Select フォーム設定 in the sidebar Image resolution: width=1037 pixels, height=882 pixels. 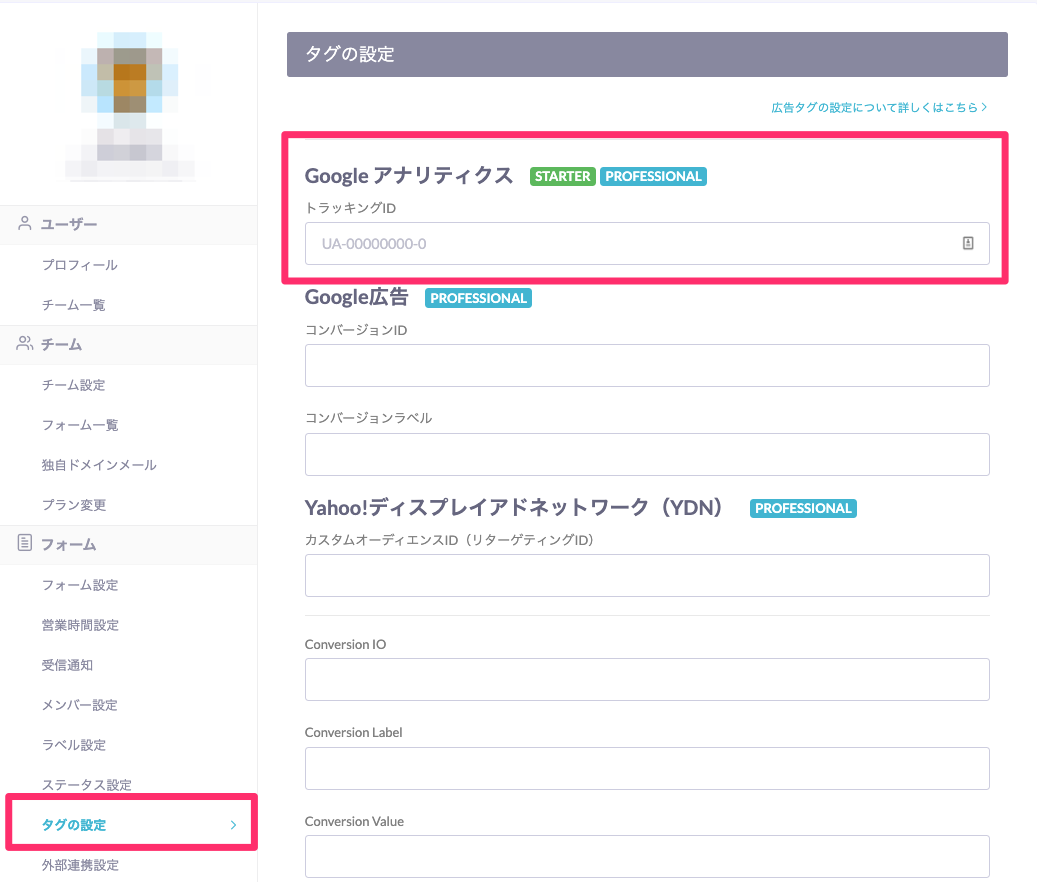(x=80, y=584)
